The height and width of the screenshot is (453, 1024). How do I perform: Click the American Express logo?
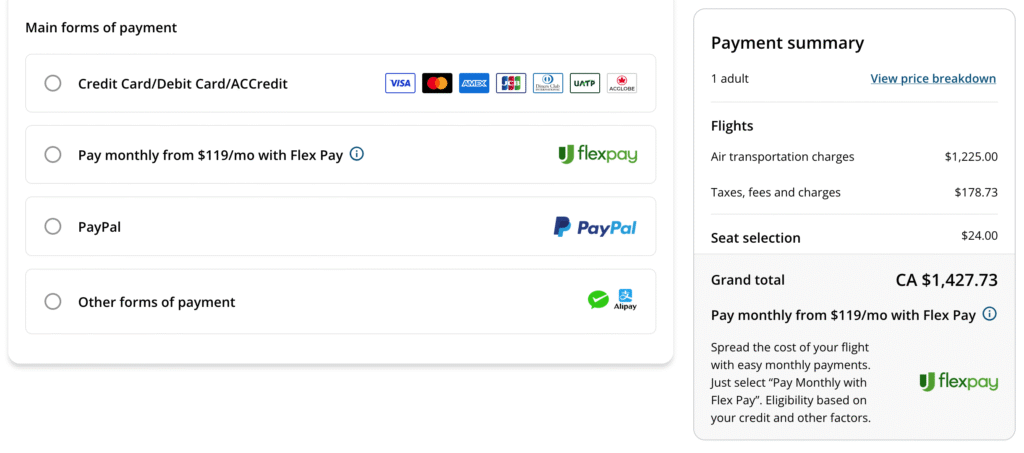474,84
